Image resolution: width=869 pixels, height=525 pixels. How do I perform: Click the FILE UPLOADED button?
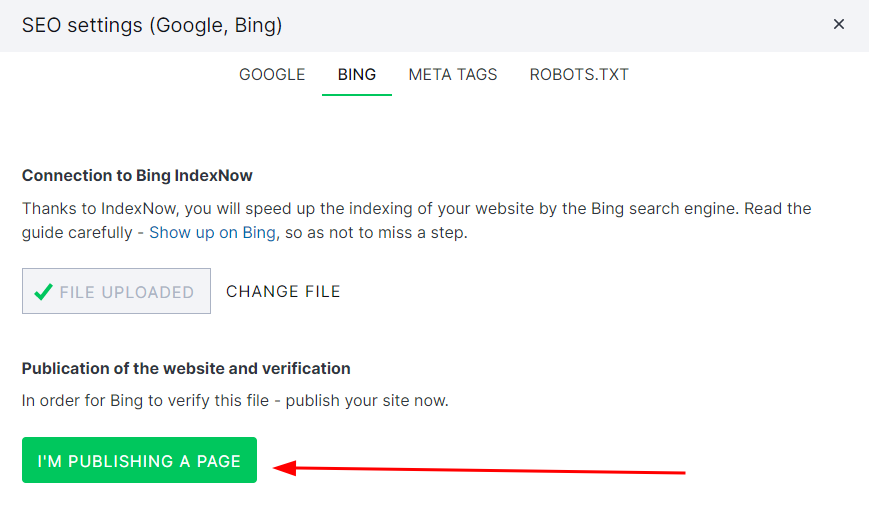(116, 292)
